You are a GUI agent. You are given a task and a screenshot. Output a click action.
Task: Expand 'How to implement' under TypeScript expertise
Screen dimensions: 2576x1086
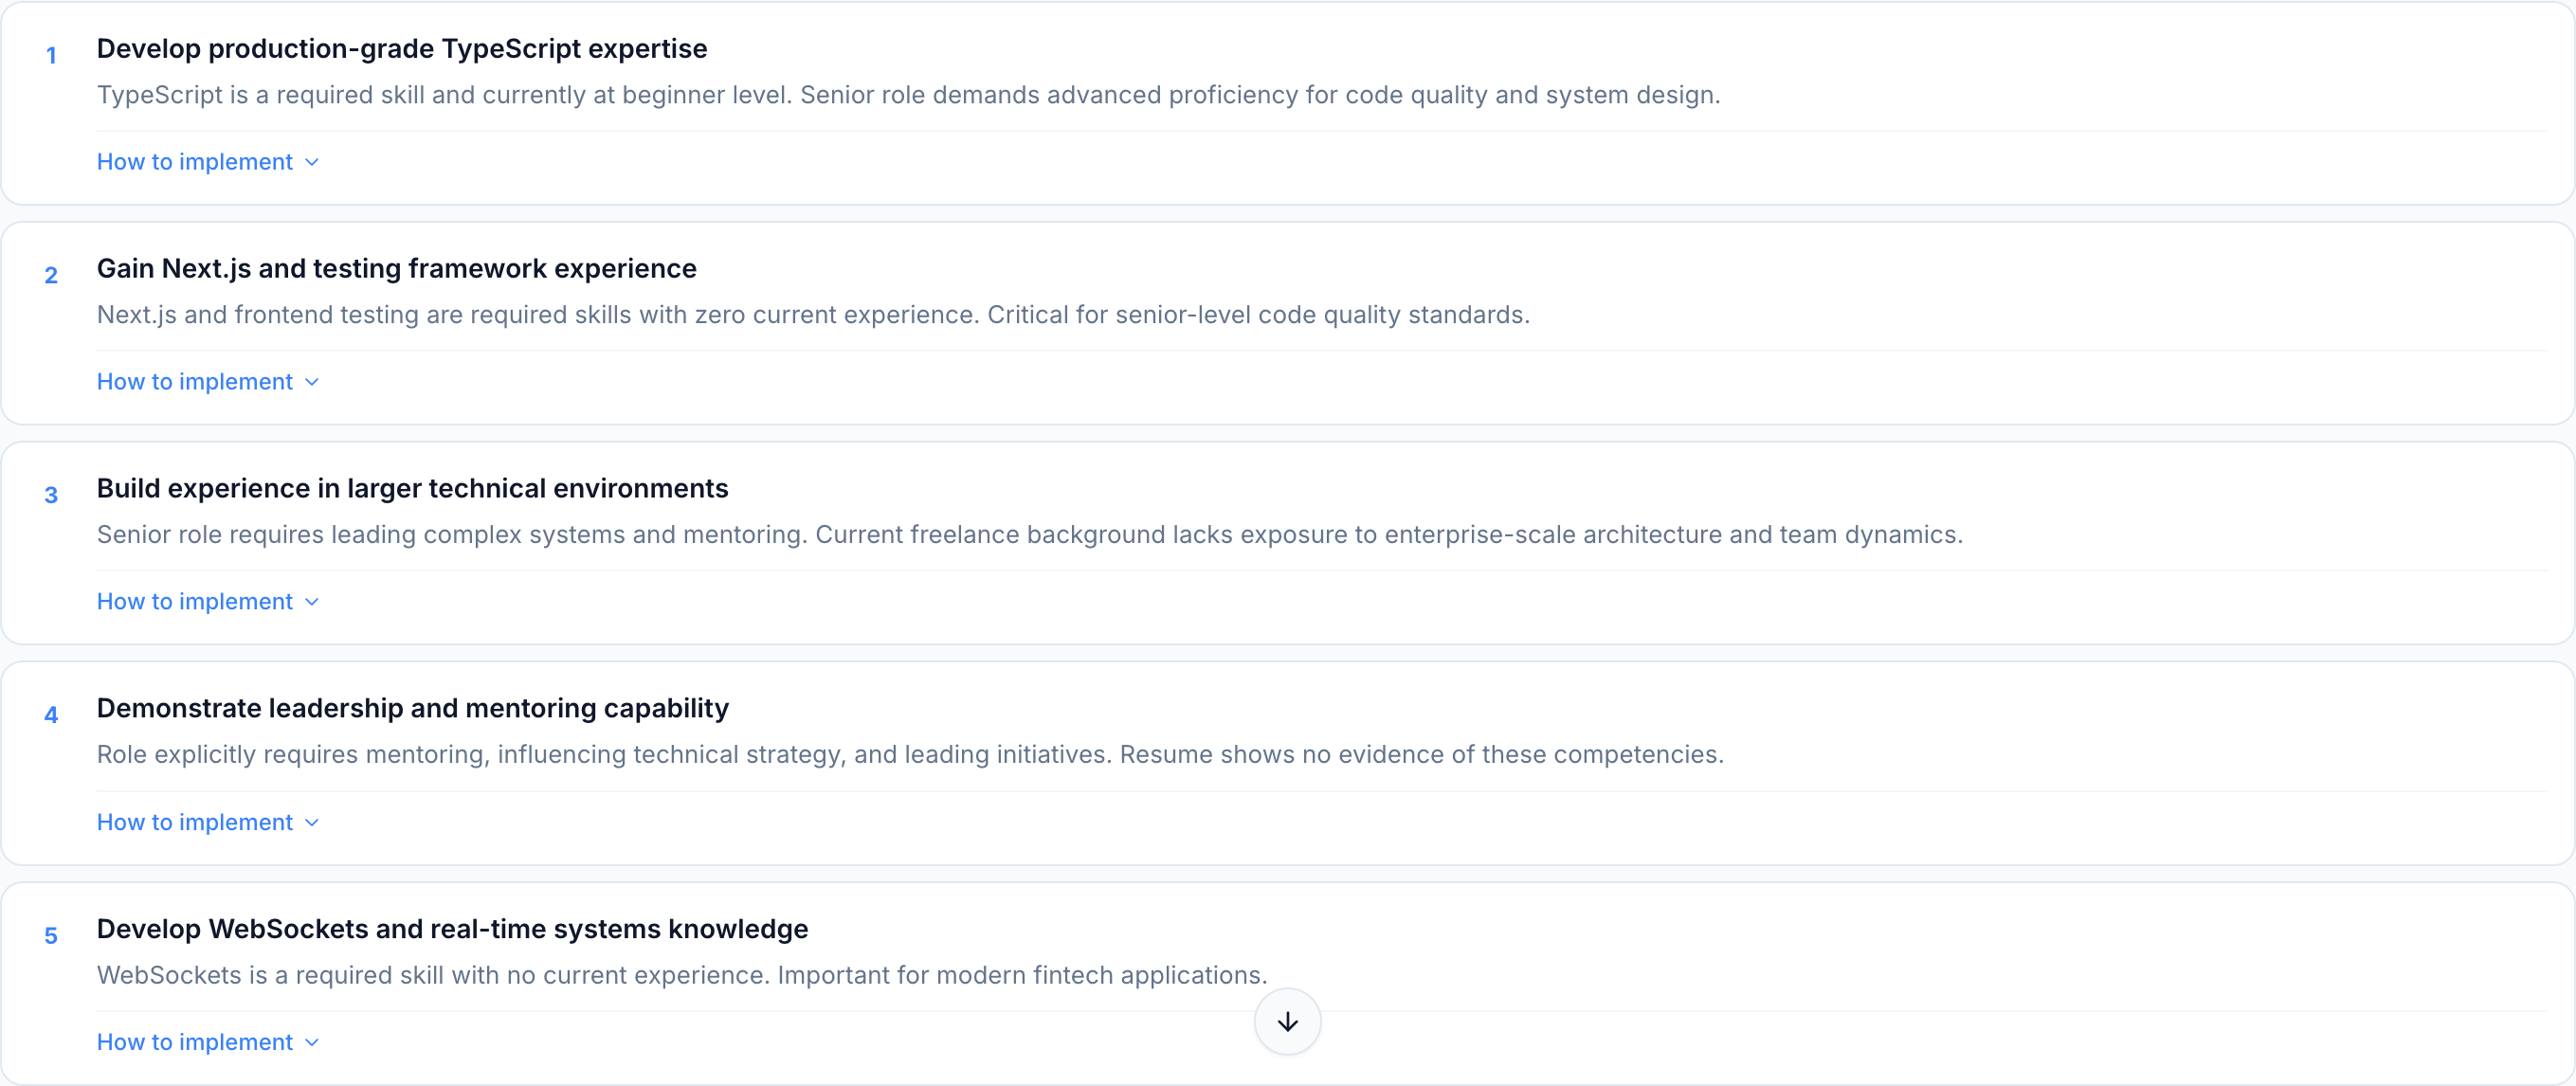194,161
